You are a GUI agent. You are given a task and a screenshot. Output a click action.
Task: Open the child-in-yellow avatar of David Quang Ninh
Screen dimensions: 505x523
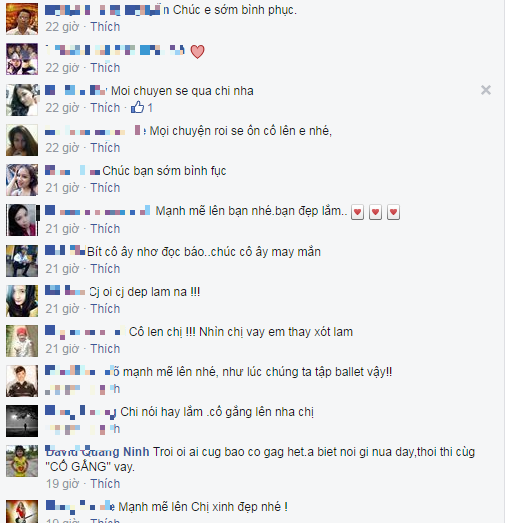point(22,461)
